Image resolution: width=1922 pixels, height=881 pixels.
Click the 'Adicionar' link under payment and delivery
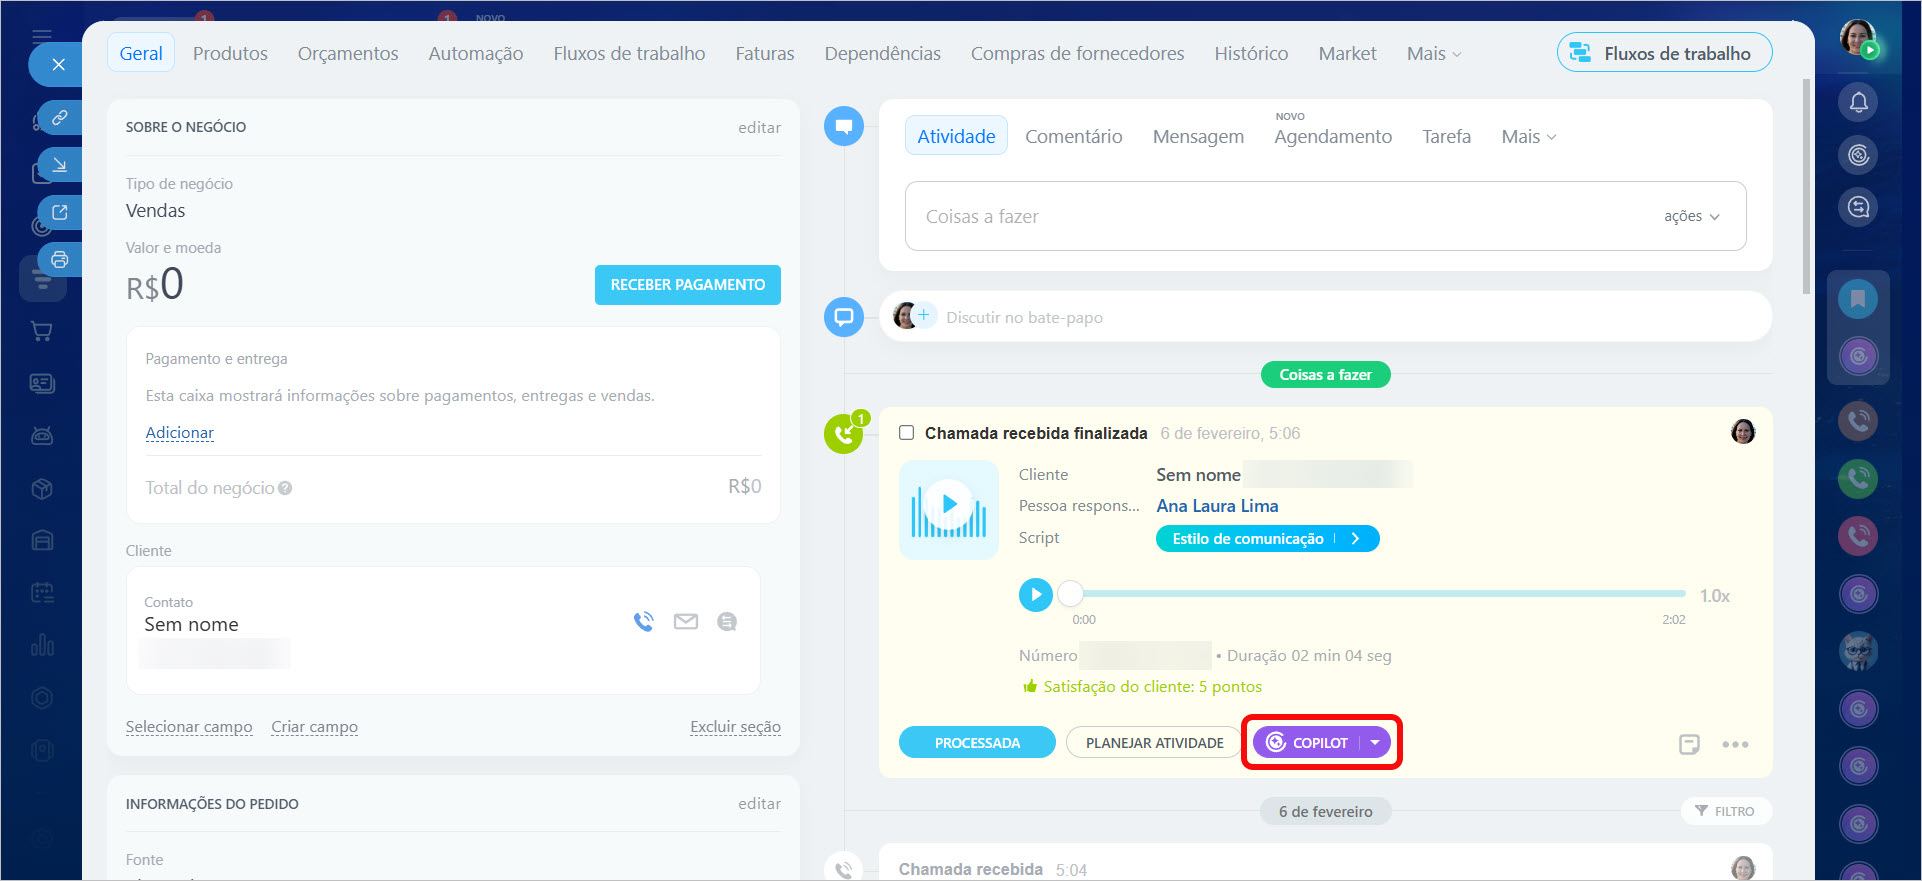click(180, 433)
